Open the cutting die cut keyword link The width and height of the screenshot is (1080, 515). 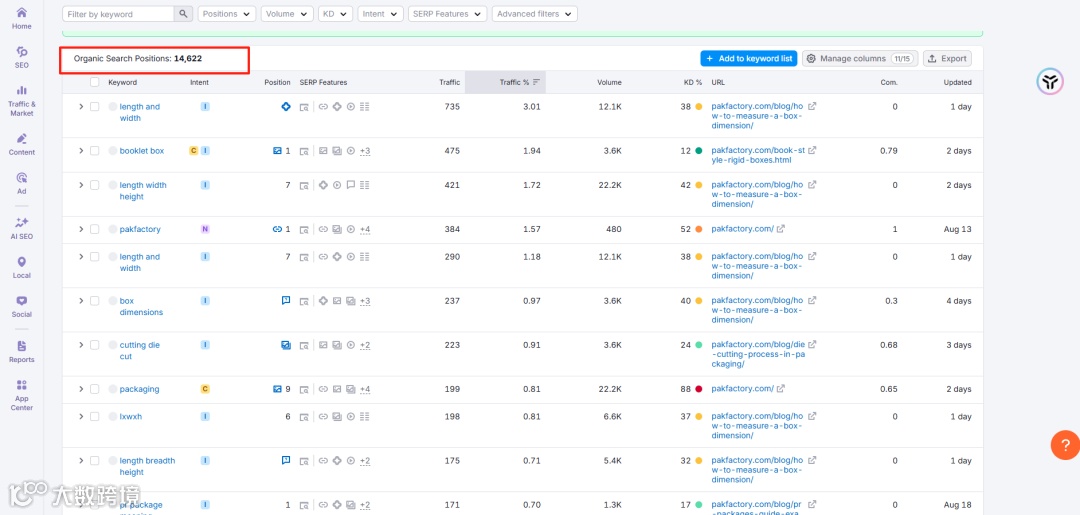[x=139, y=350]
